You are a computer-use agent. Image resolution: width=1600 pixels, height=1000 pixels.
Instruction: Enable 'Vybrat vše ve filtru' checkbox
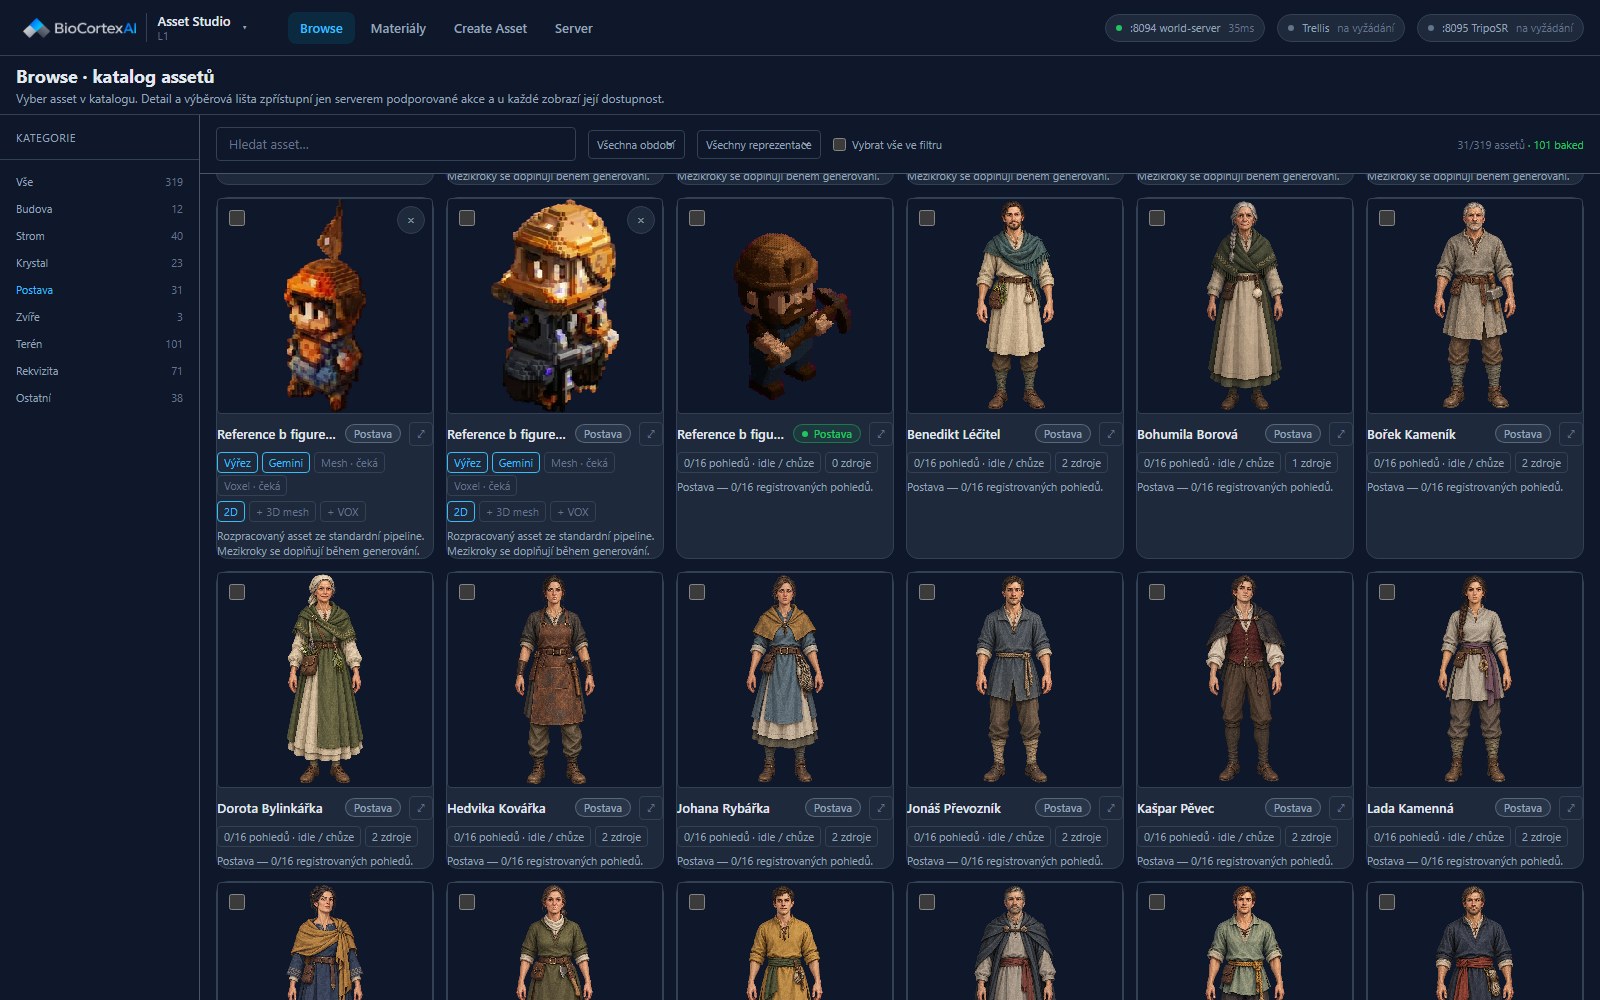(840, 145)
